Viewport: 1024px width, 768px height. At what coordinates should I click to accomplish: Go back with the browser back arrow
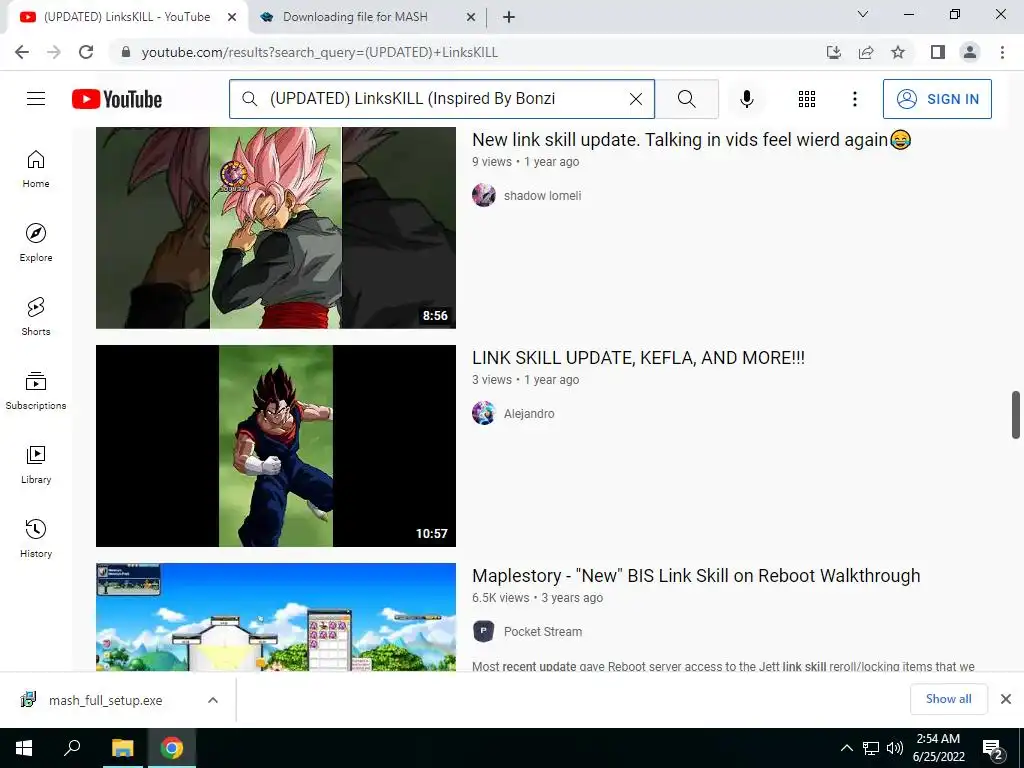22,52
